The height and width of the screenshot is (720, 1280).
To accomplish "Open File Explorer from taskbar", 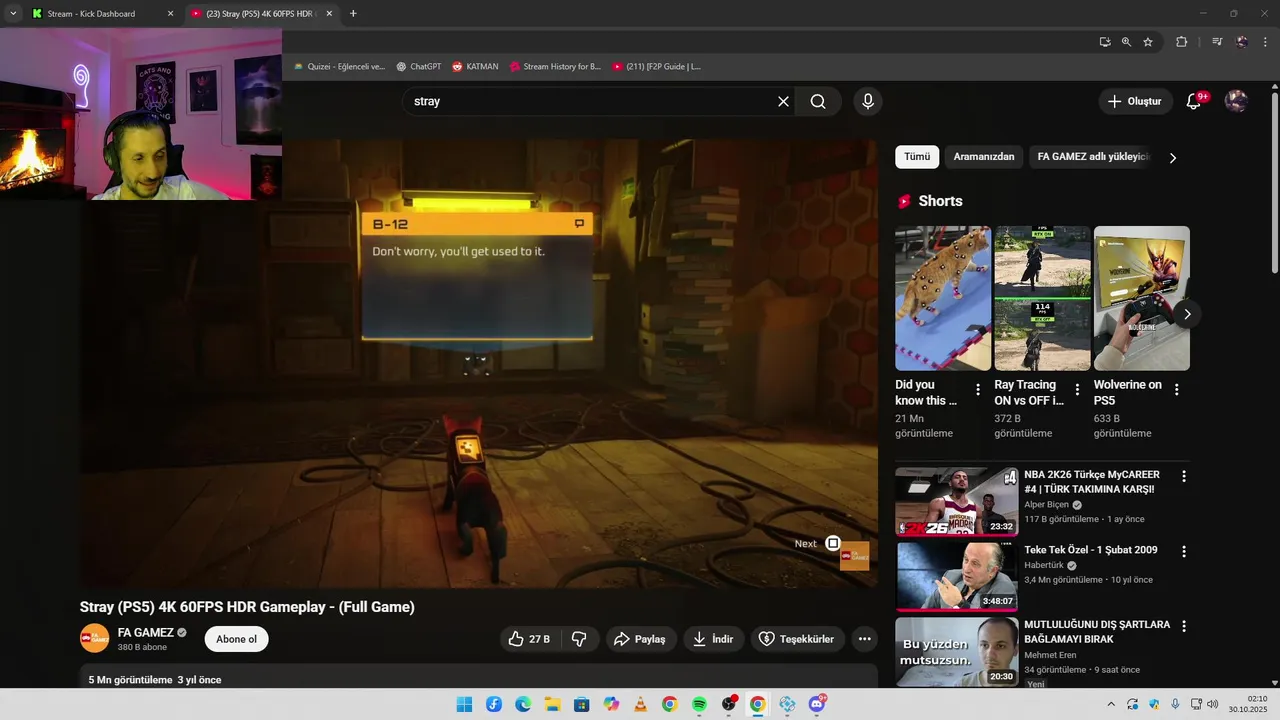I will click(552, 704).
